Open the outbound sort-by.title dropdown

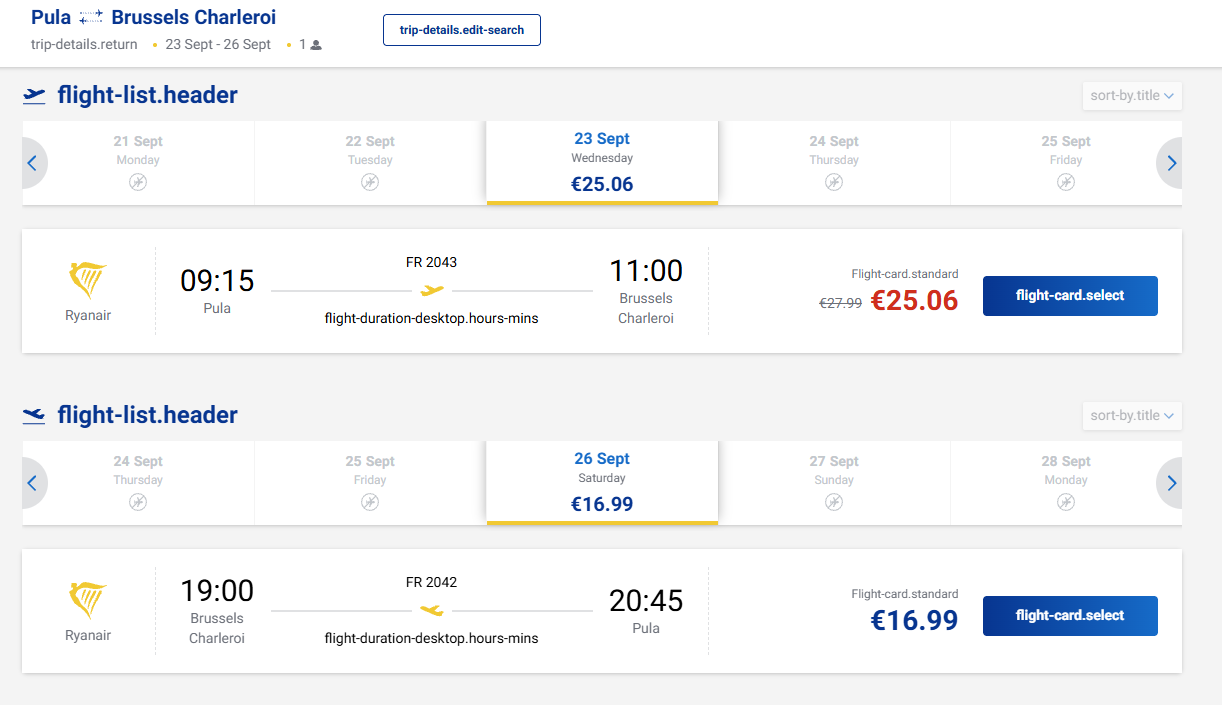click(1132, 96)
